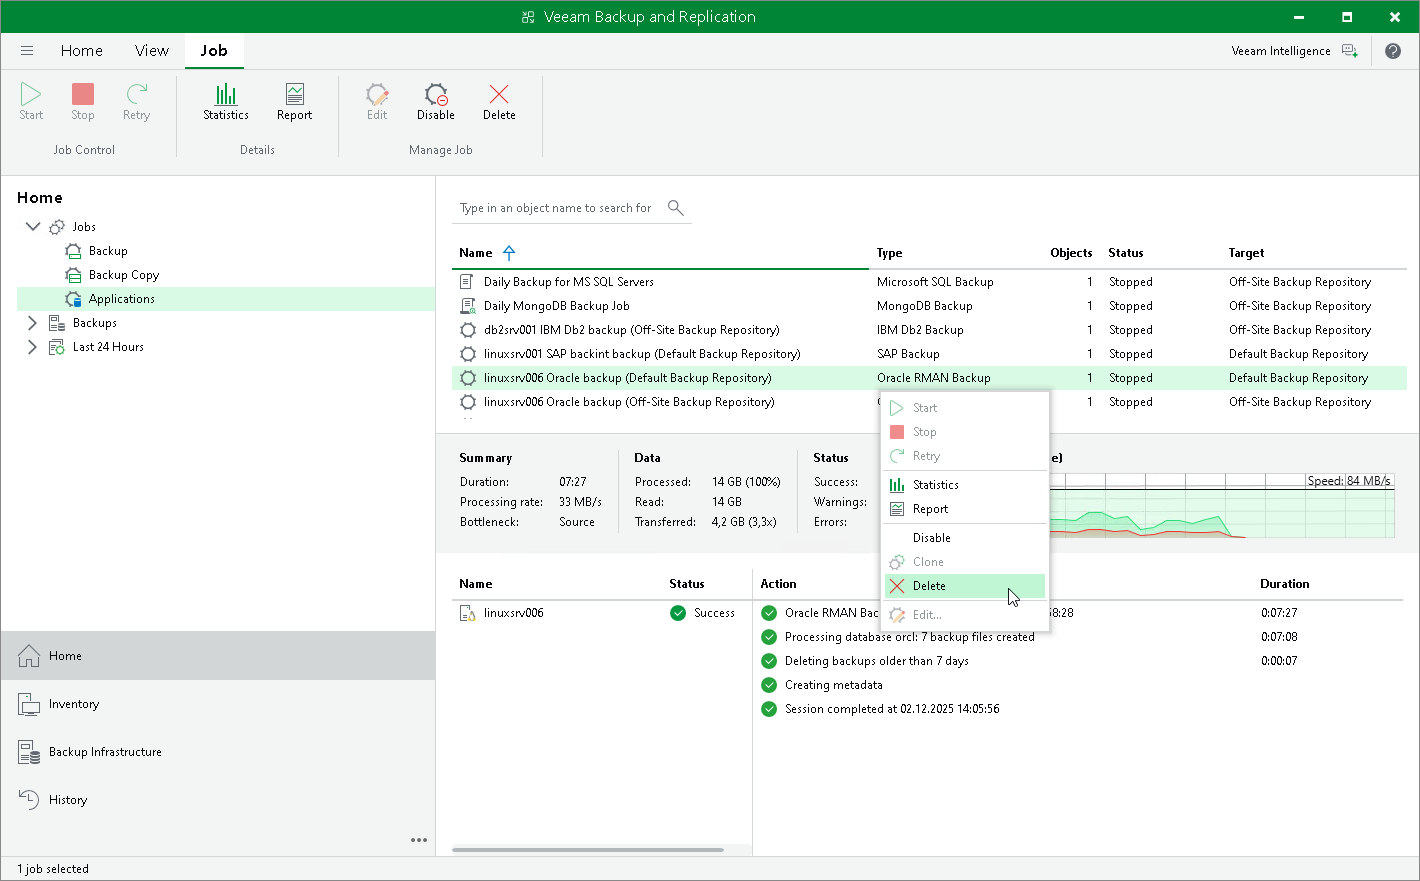Expand the Last 24 Hours node
Screen dimensions: 1420x881
click(x=32, y=347)
